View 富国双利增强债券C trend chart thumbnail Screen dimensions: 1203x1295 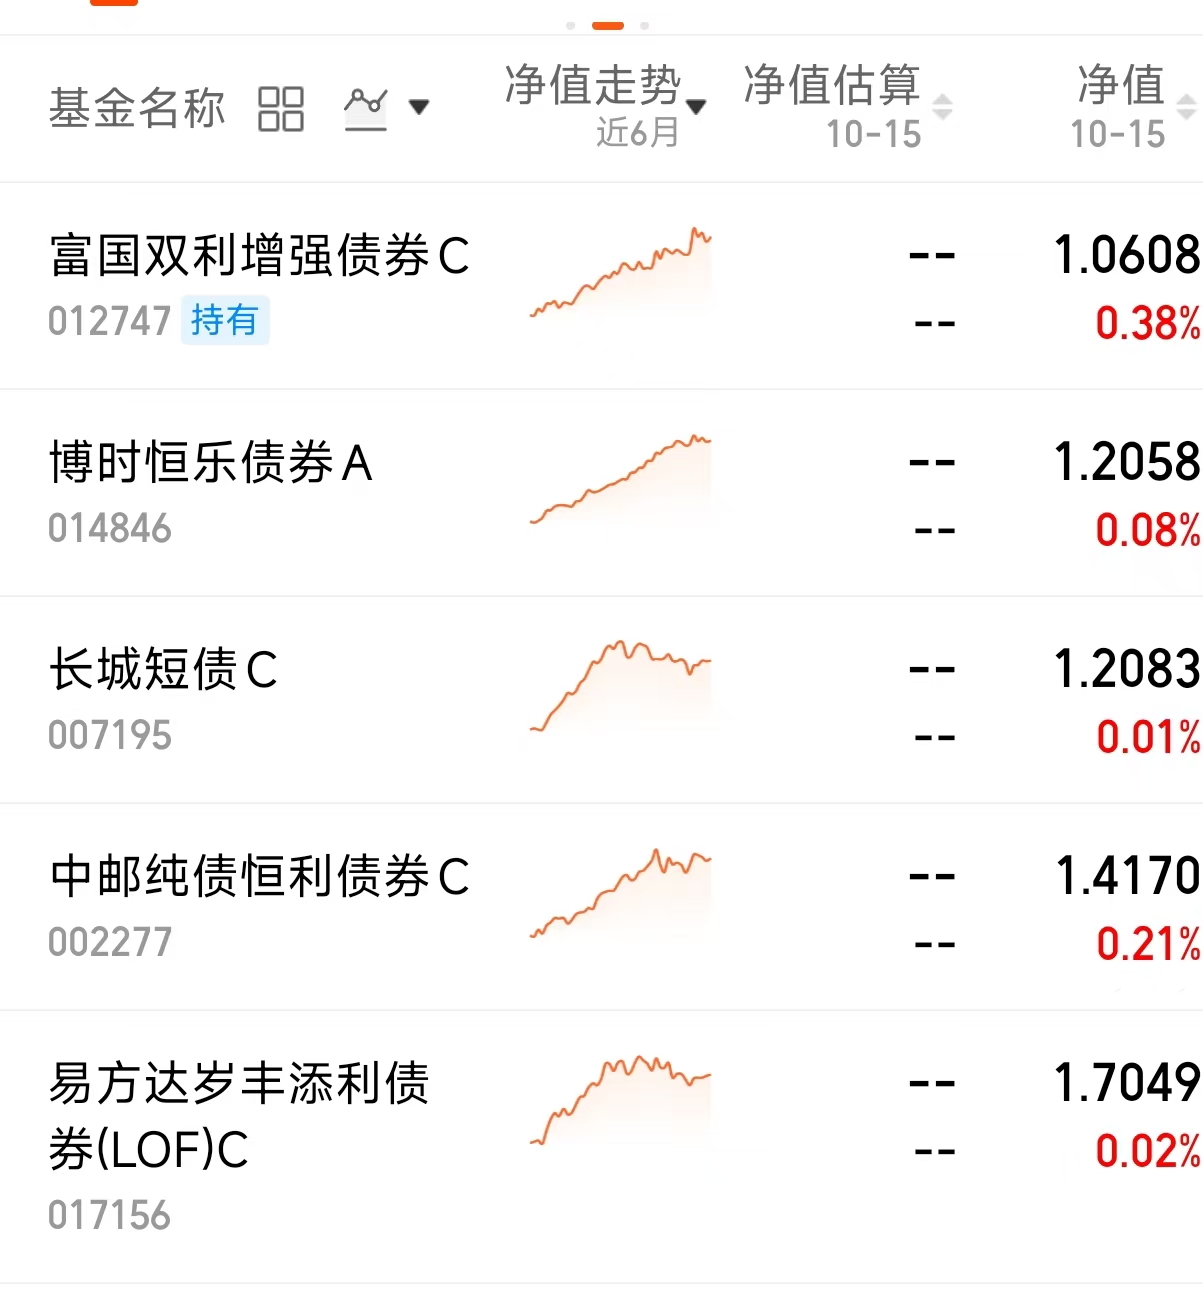pyautogui.click(x=621, y=273)
